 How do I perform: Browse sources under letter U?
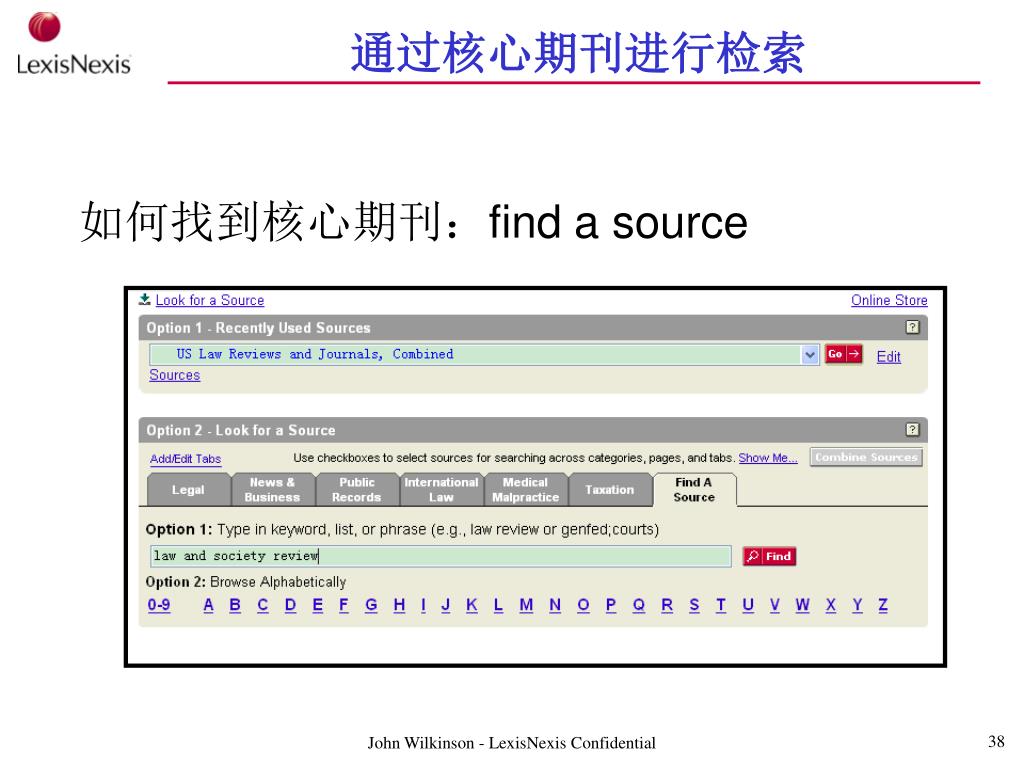point(748,605)
